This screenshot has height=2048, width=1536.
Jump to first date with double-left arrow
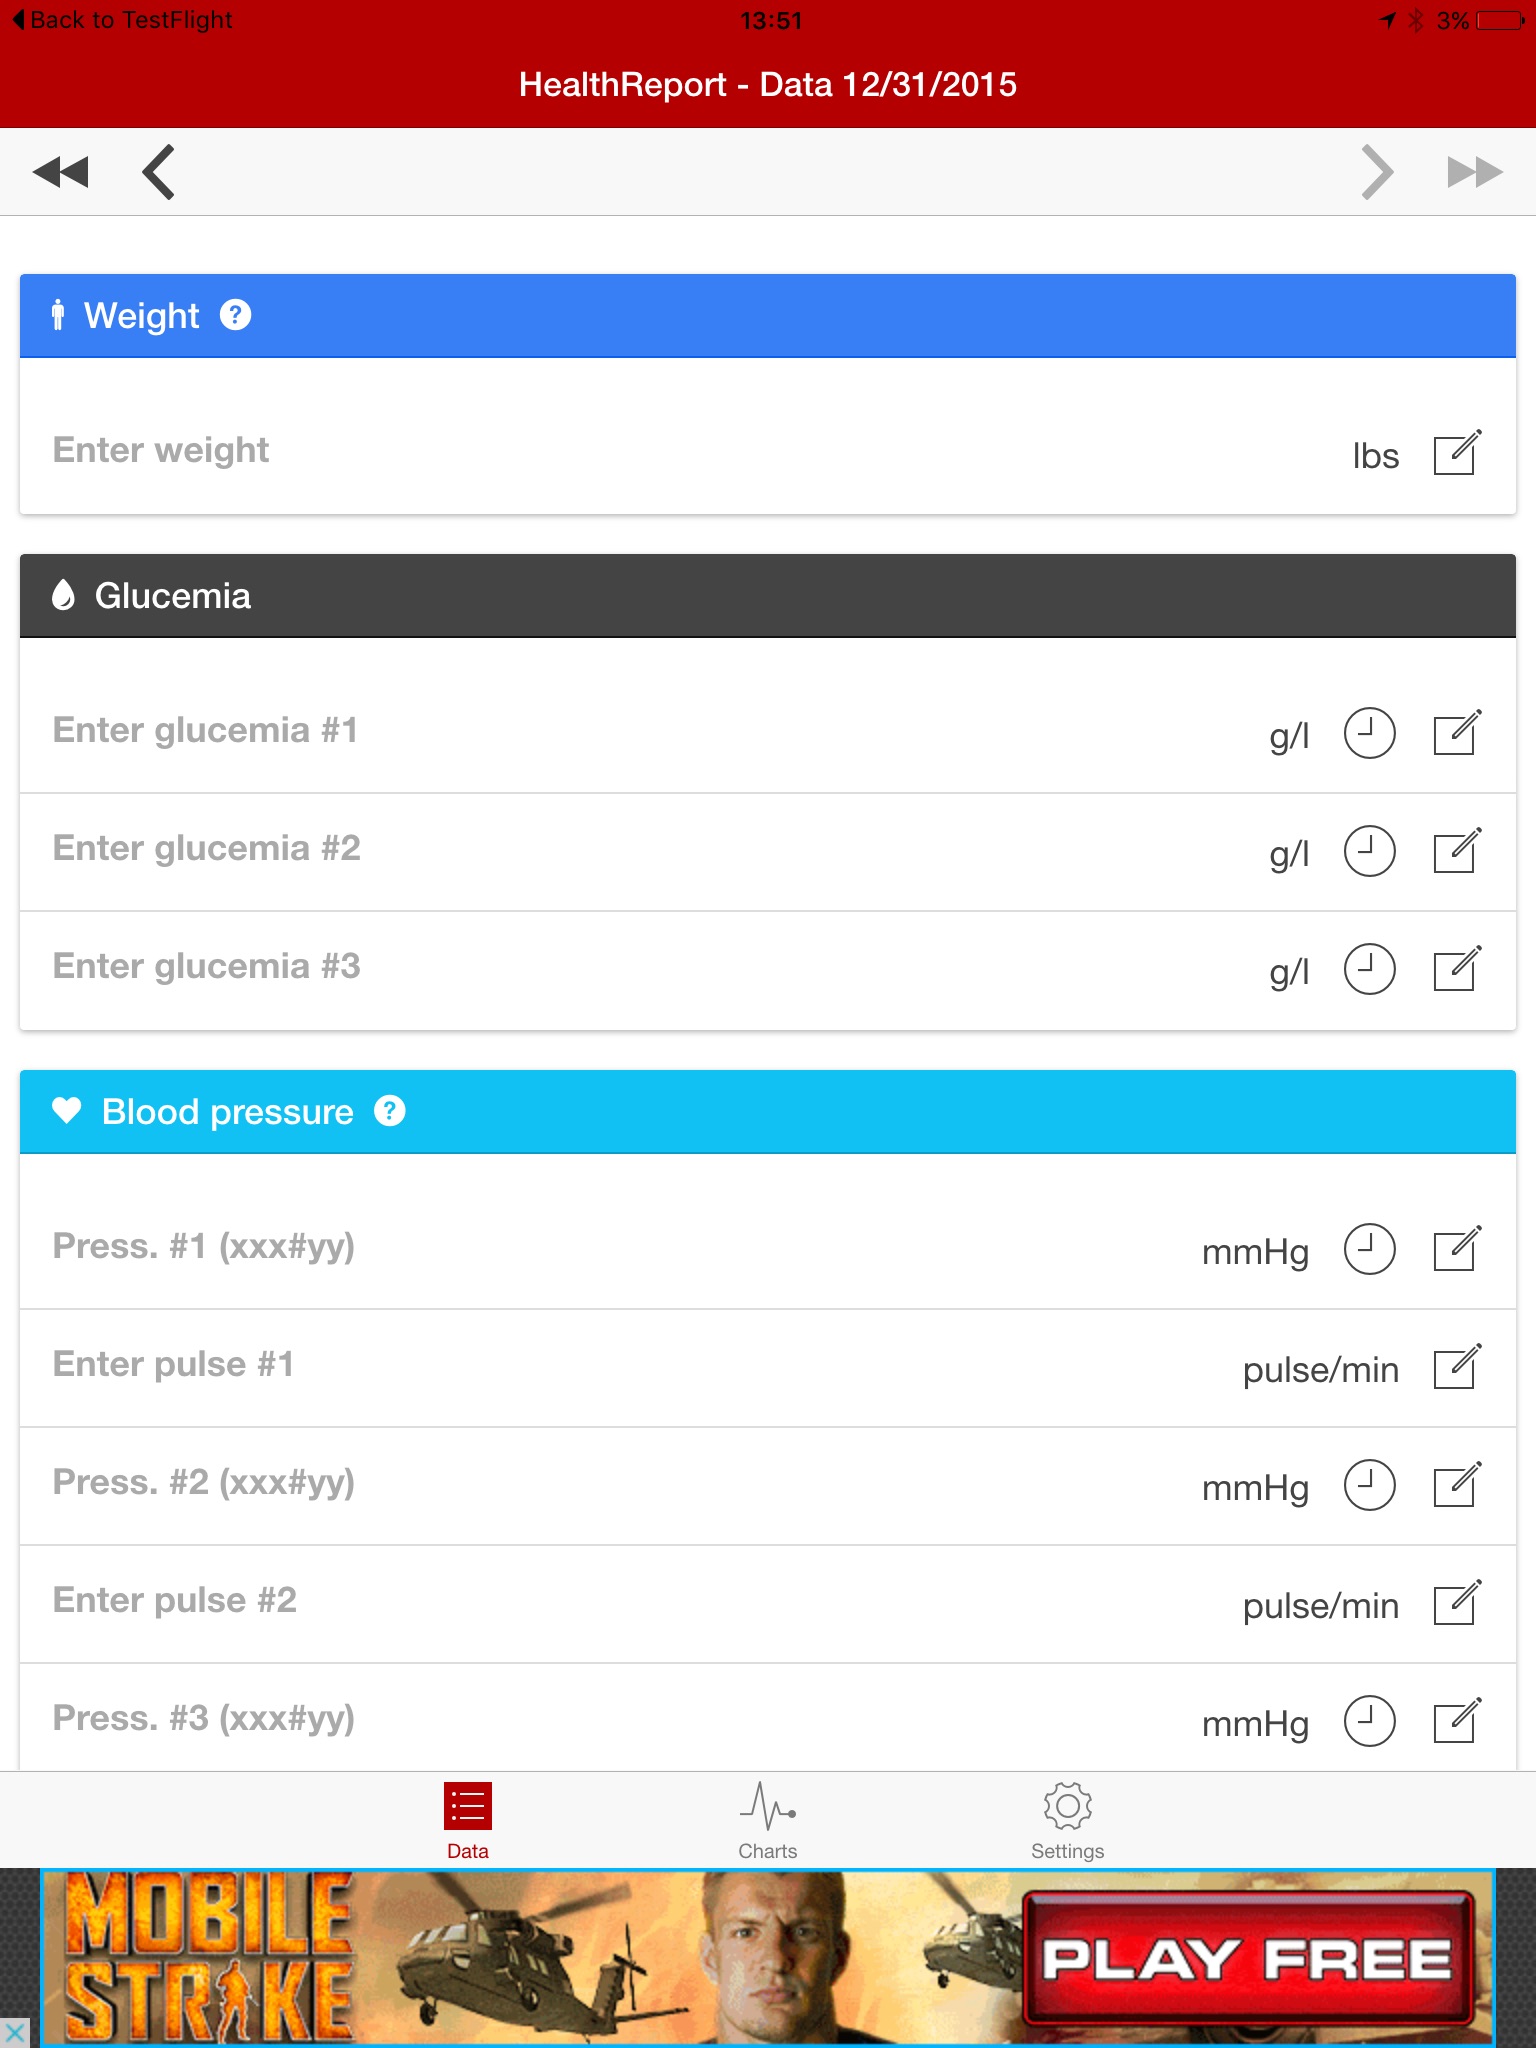pos(61,172)
